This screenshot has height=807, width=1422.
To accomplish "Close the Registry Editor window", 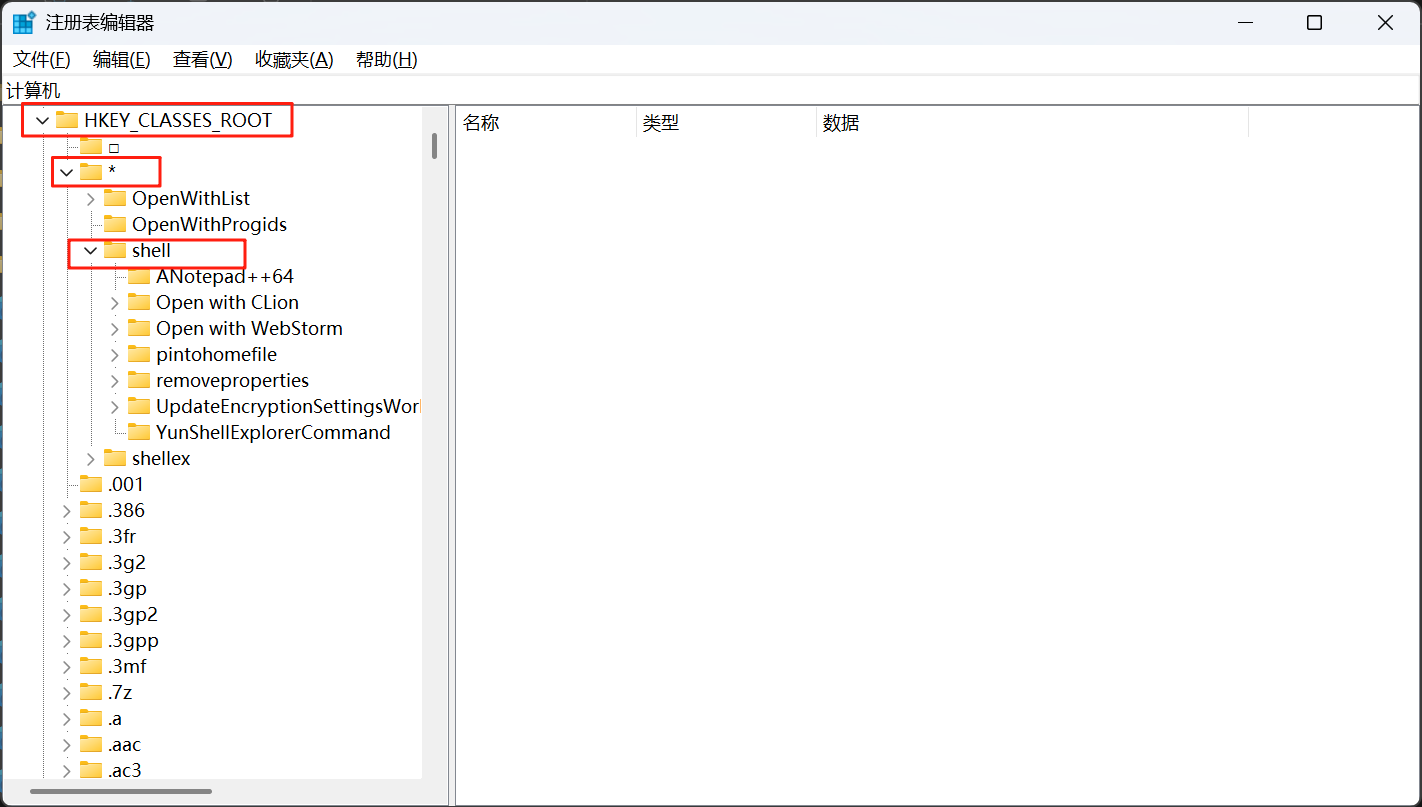I will [1385, 23].
